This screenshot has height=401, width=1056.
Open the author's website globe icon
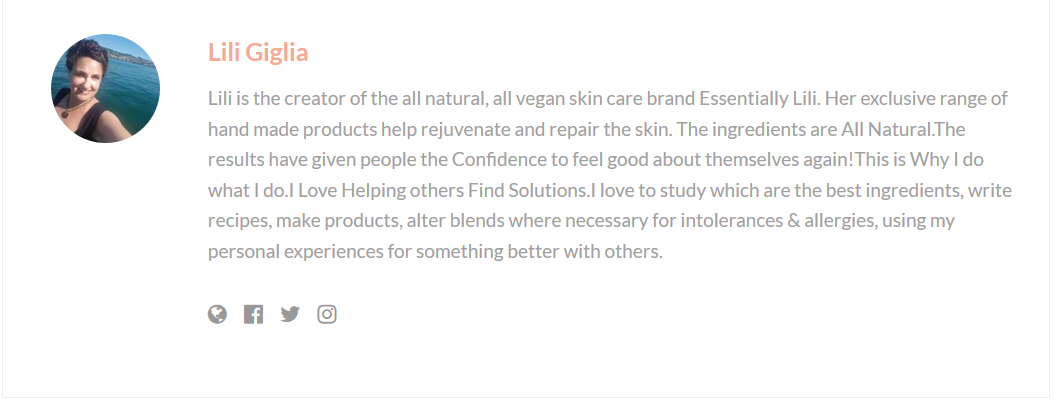pos(218,314)
